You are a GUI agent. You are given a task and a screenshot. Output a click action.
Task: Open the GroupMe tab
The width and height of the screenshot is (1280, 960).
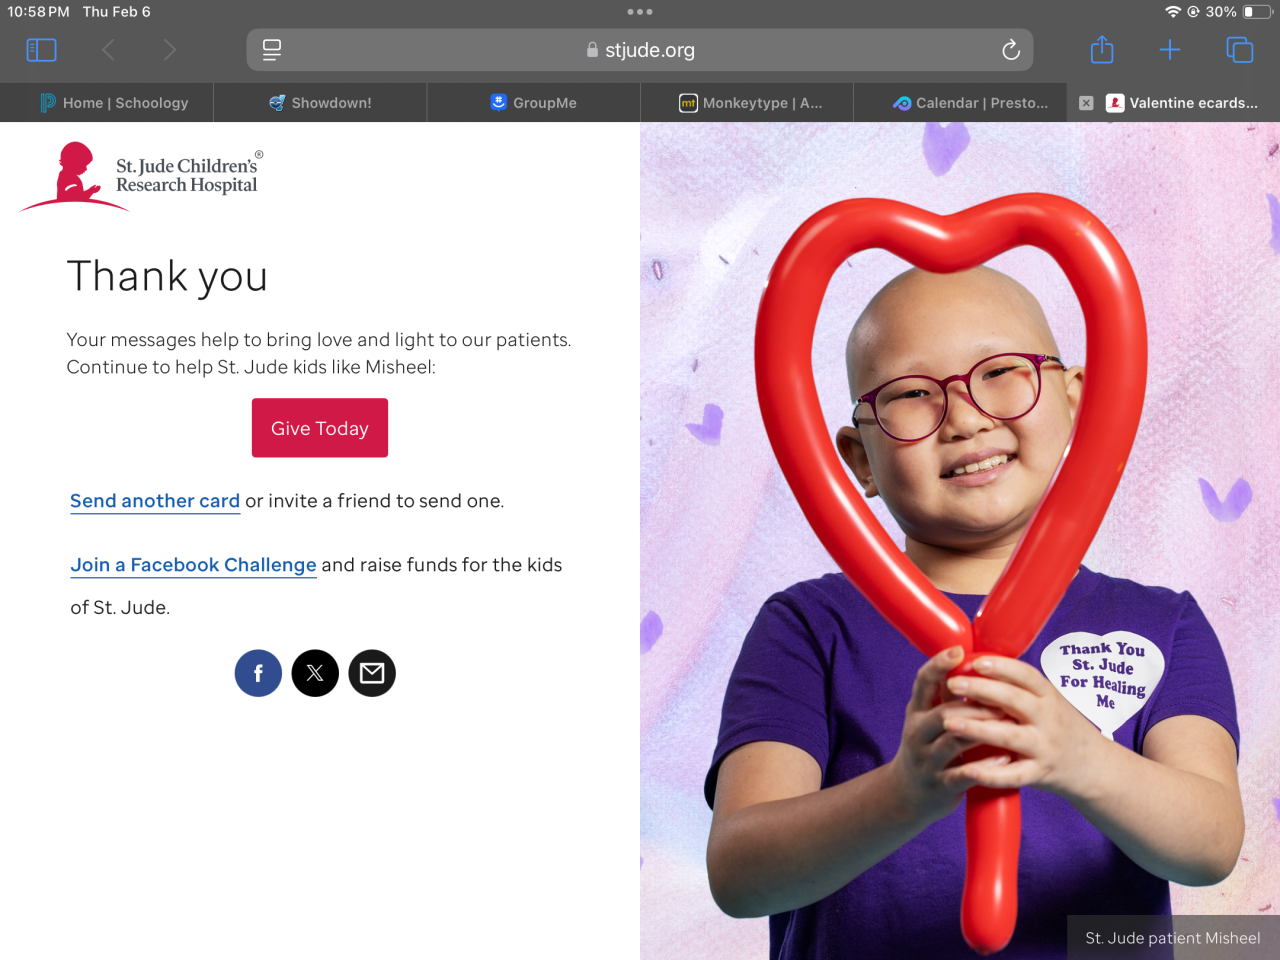533,103
